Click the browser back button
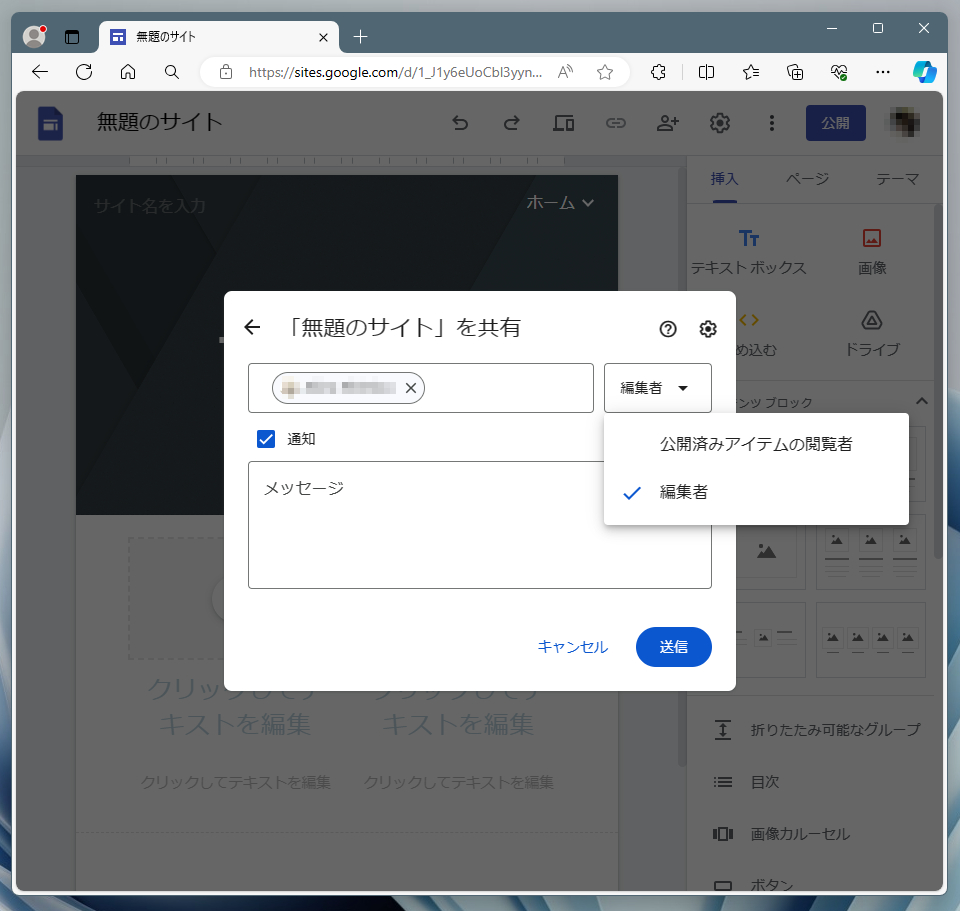 click(x=40, y=72)
